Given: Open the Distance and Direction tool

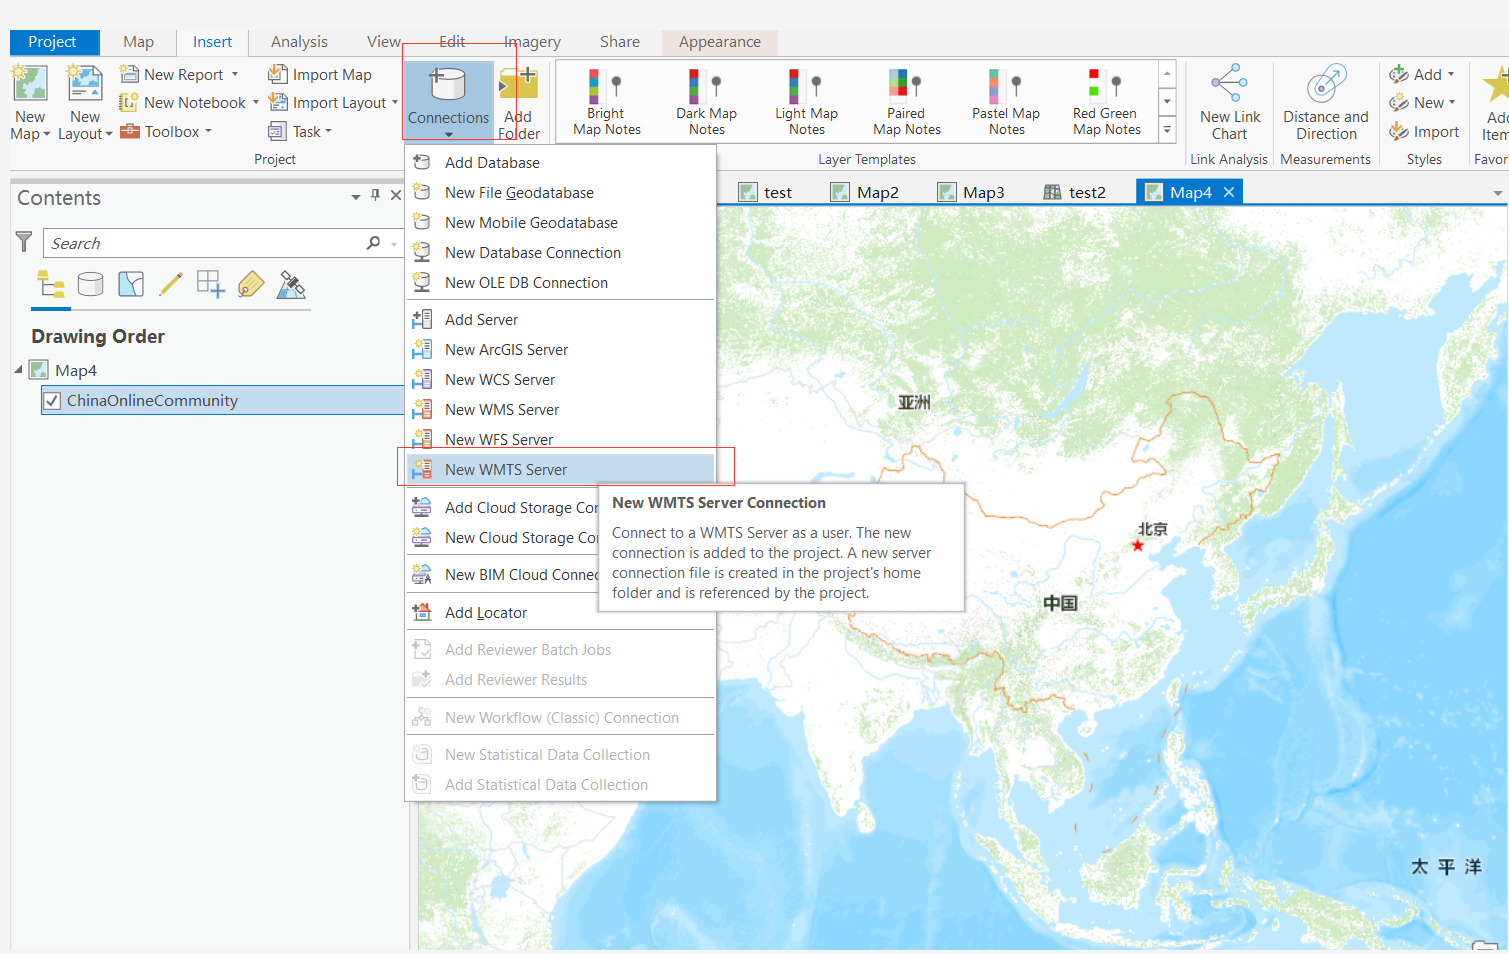Looking at the screenshot, I should click(x=1325, y=100).
